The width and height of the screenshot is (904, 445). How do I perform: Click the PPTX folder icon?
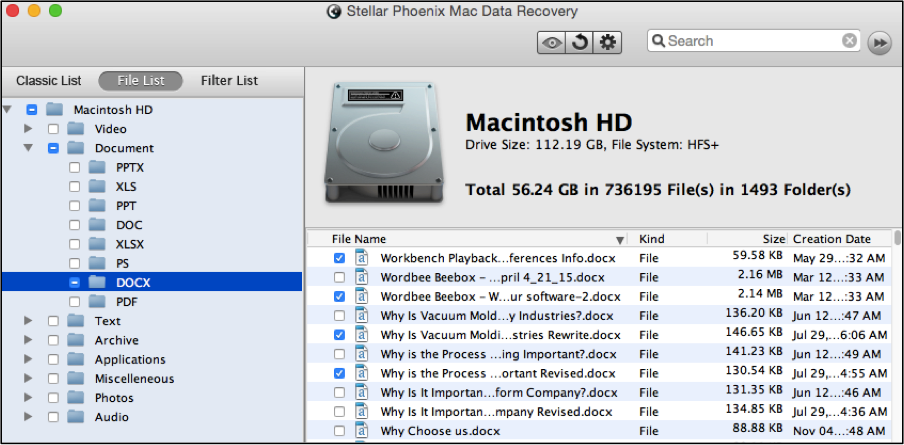(97, 167)
